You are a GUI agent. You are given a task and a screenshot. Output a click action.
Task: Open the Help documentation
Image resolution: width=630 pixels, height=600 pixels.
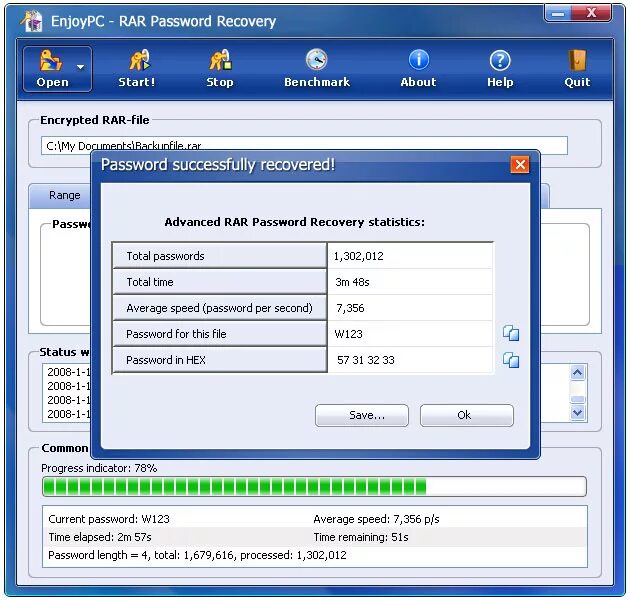coord(500,69)
